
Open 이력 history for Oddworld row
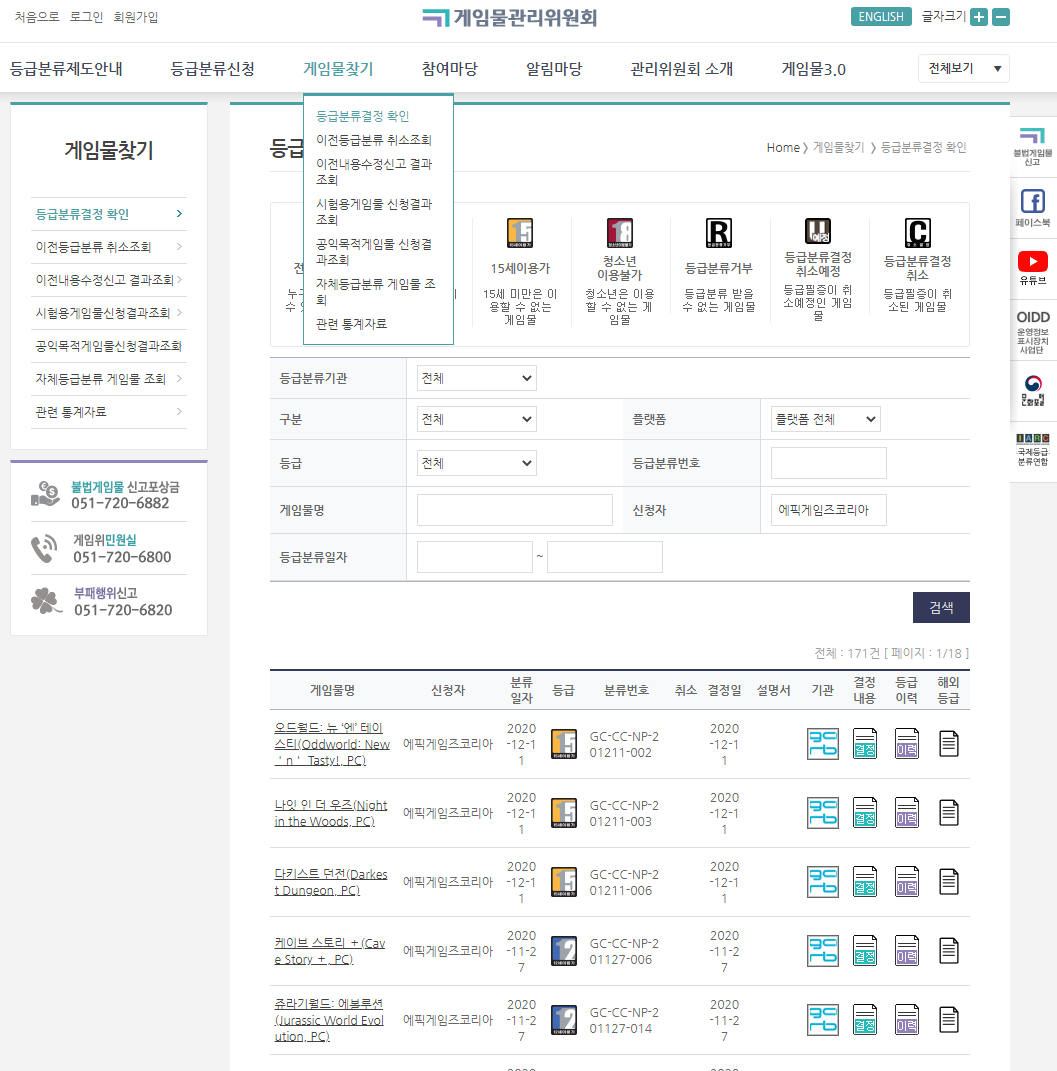(907, 744)
